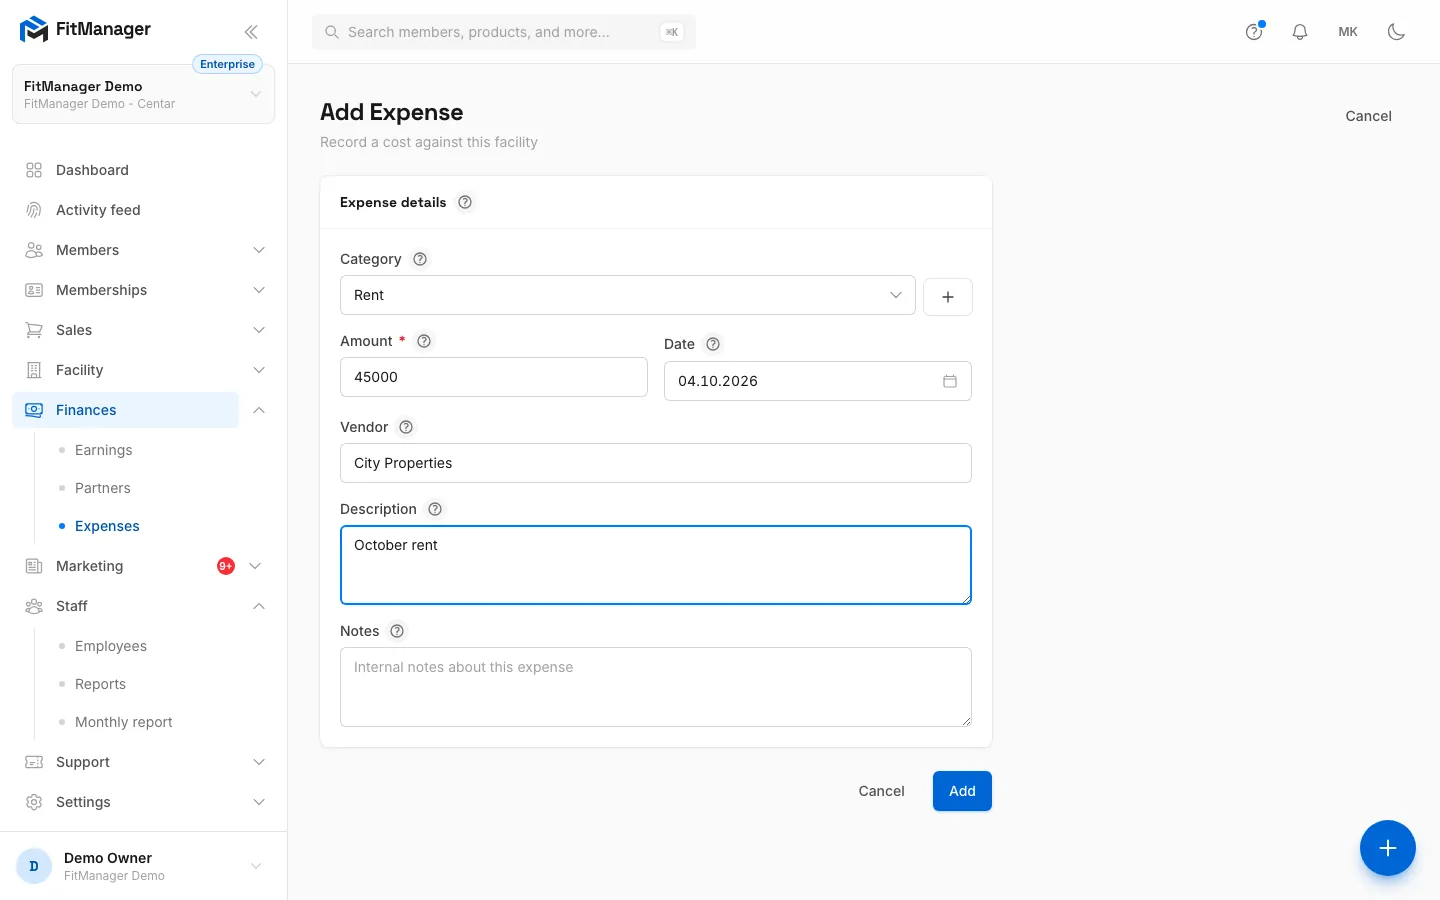Click the FitManager logo

(85, 29)
